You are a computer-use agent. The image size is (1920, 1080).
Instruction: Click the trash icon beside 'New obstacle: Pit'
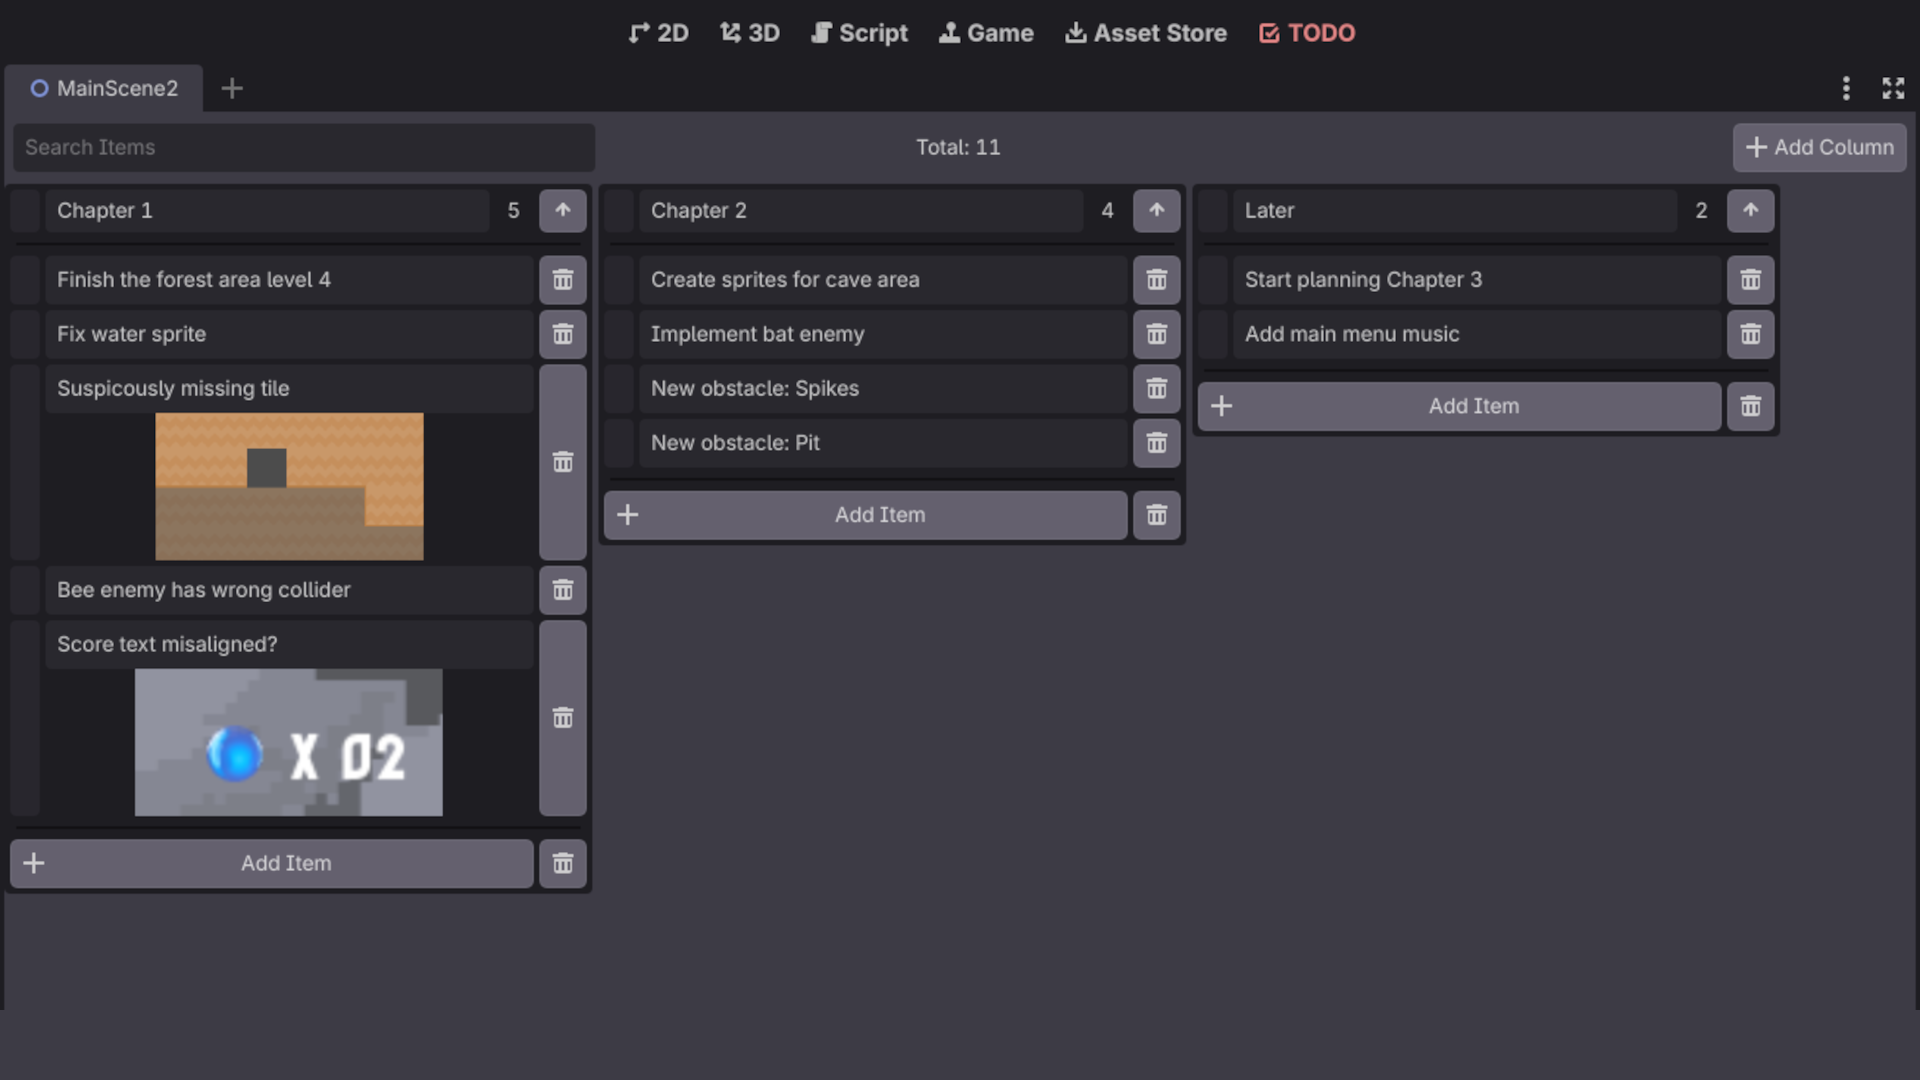pyautogui.click(x=1157, y=443)
